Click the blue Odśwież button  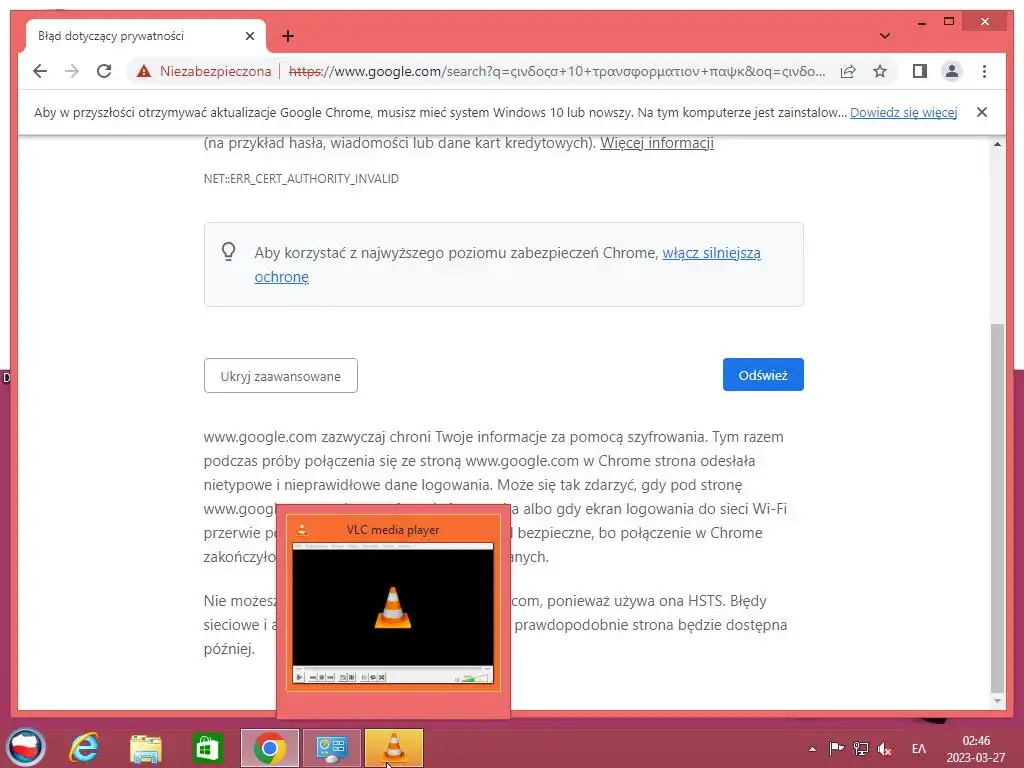763,375
